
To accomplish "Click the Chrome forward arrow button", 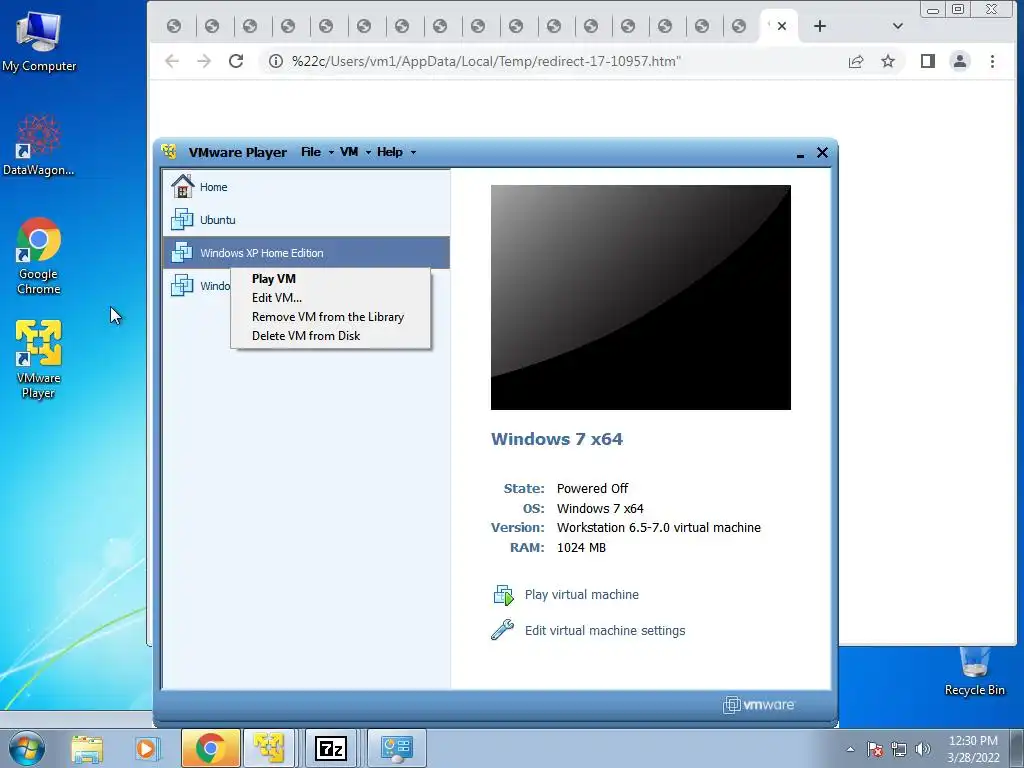I will point(204,61).
